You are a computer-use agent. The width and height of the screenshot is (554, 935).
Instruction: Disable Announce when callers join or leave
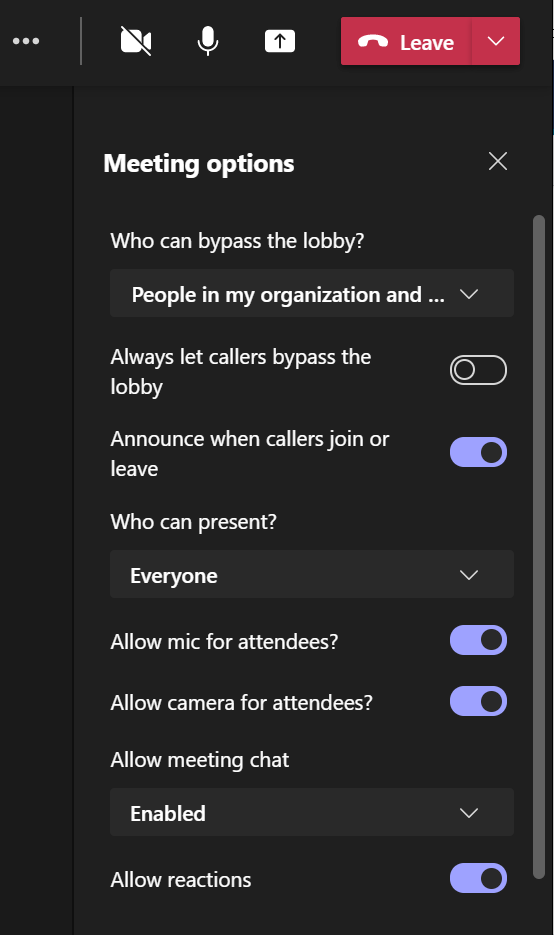coord(478,452)
